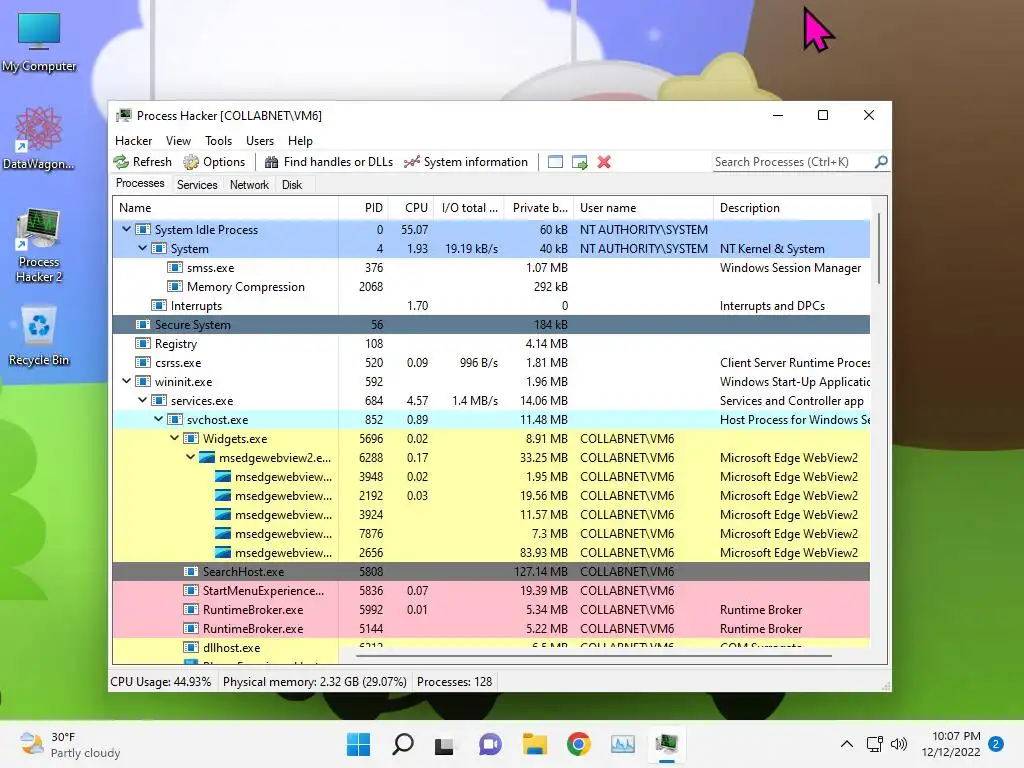
Task: Collapse the System tree node
Action: pyautogui.click(x=142, y=248)
